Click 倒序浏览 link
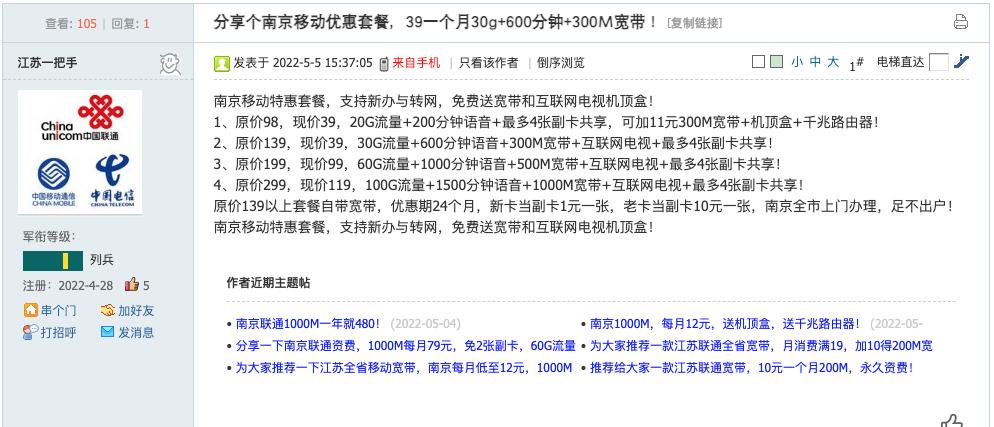 (560, 63)
